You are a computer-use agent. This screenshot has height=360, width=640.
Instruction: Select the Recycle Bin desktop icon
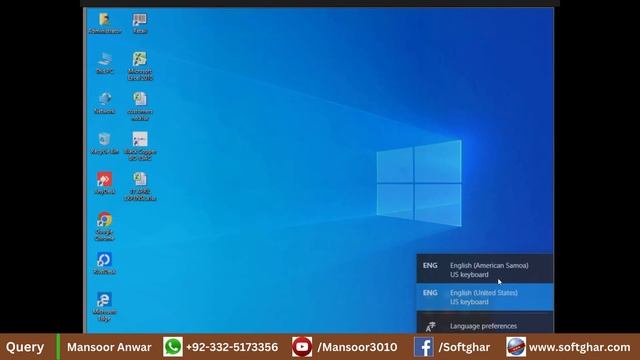104,143
